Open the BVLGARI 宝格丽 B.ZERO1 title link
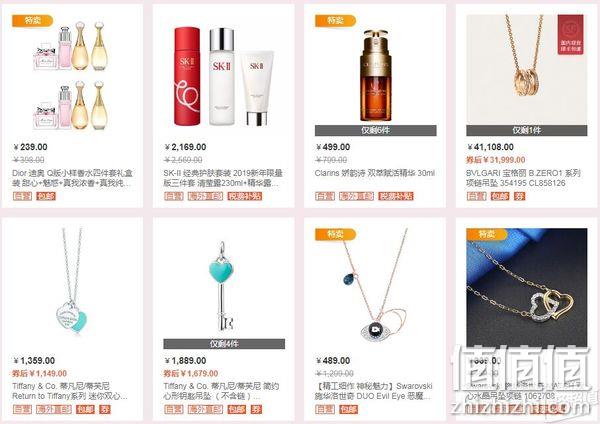The width and height of the screenshot is (600, 424). tap(523, 178)
